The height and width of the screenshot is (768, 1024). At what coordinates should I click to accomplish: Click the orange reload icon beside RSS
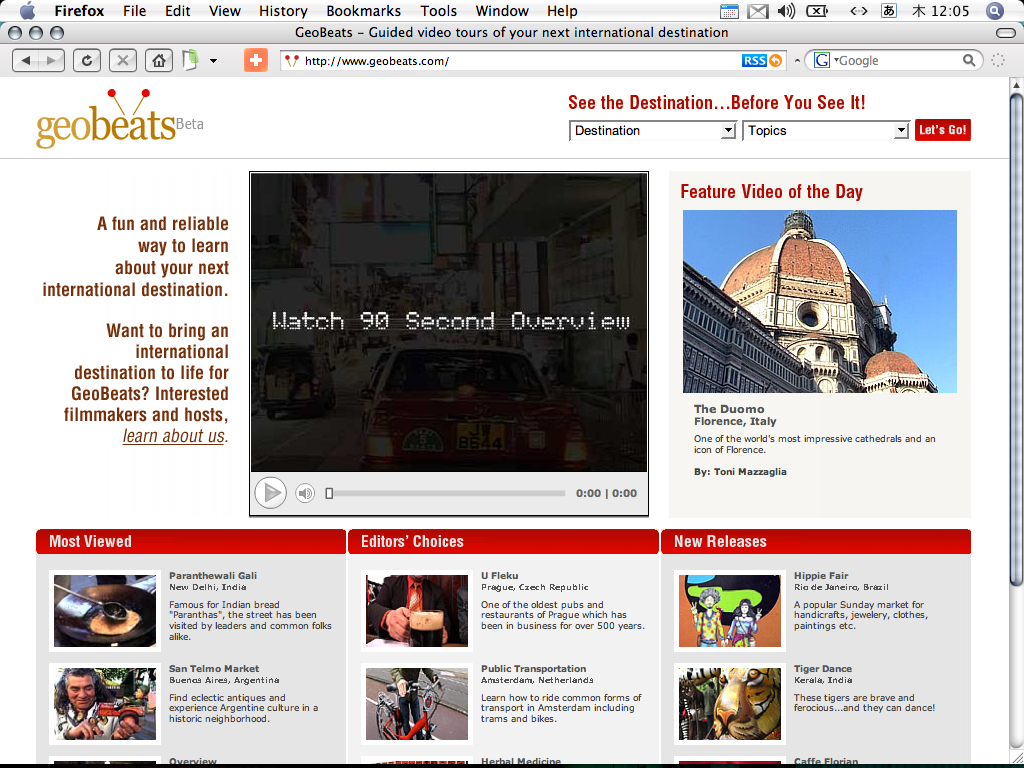pyautogui.click(x=775, y=61)
